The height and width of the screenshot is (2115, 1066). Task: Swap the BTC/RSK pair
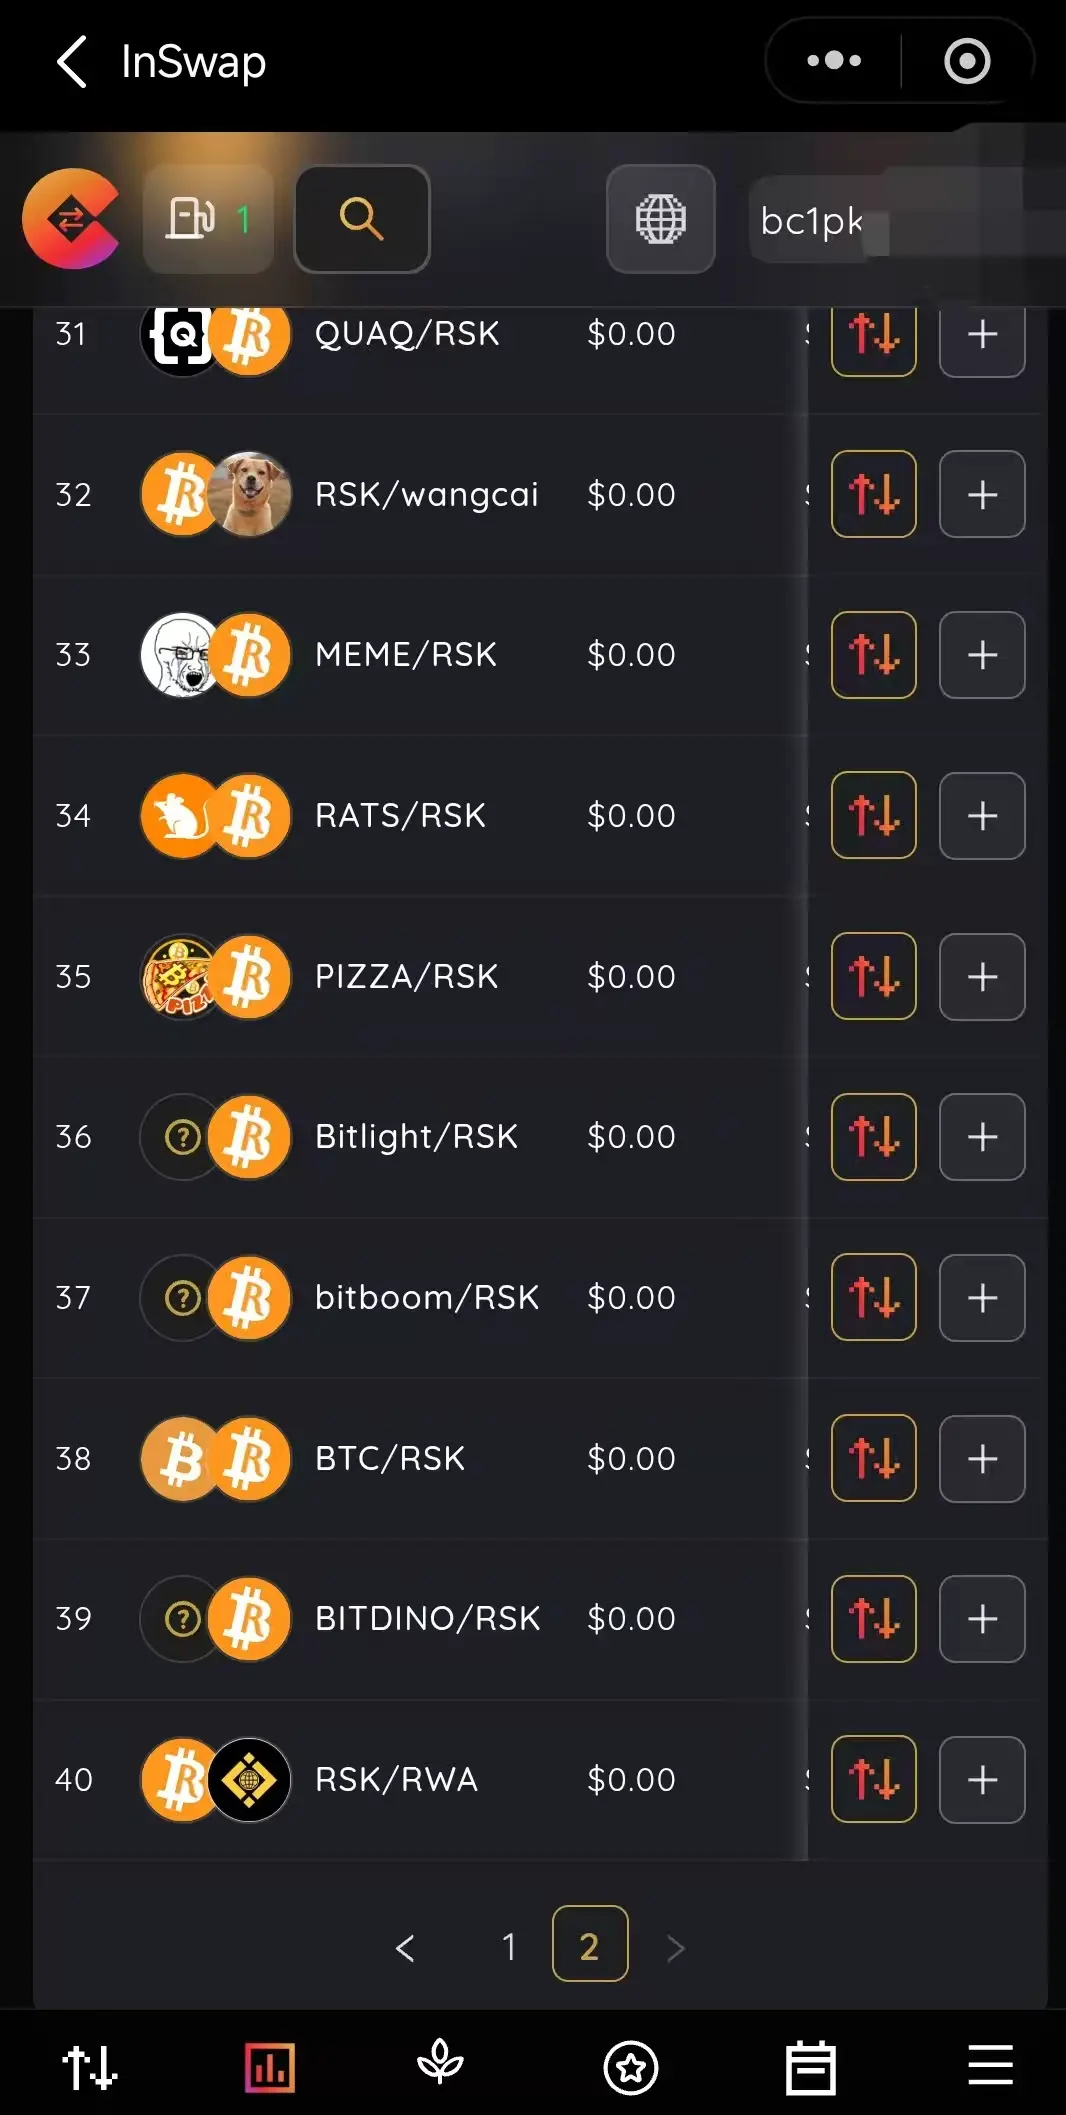[x=873, y=1459]
